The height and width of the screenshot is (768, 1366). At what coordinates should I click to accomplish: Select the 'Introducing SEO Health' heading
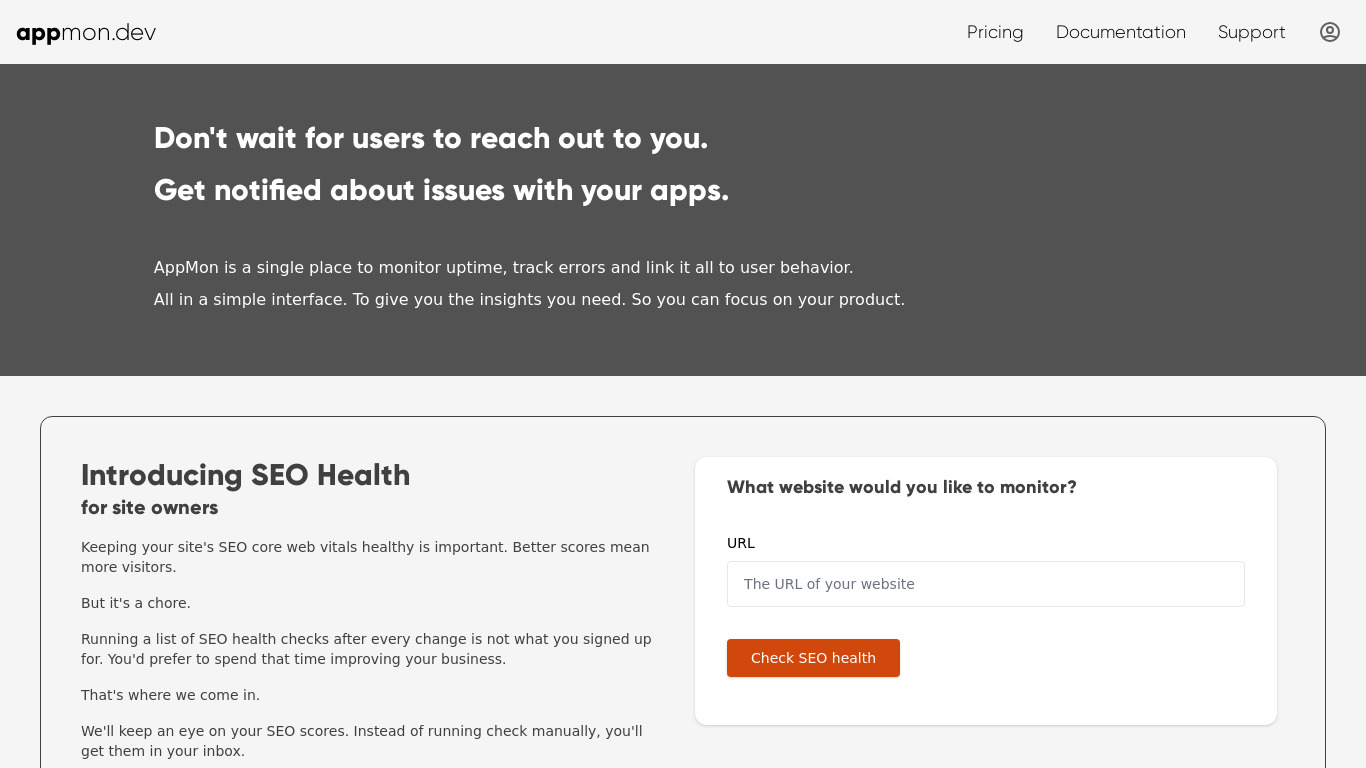coord(246,475)
